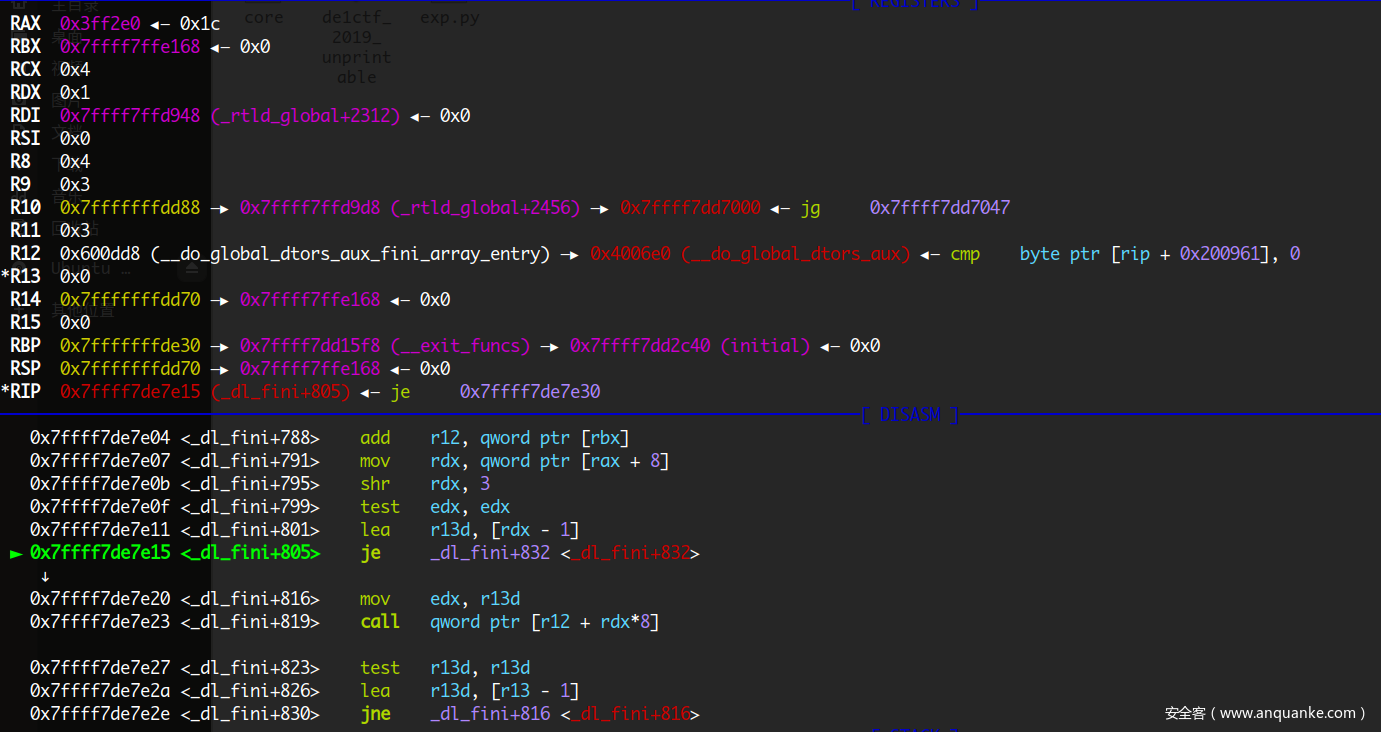Click the DISASM section header
Image resolution: width=1381 pixels, height=732 pixels.
tap(910, 414)
